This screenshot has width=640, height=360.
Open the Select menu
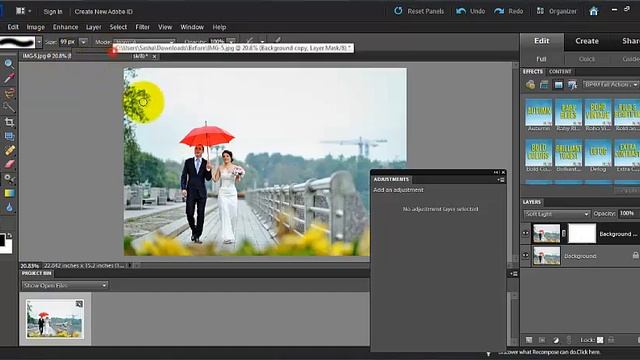pyautogui.click(x=118, y=27)
